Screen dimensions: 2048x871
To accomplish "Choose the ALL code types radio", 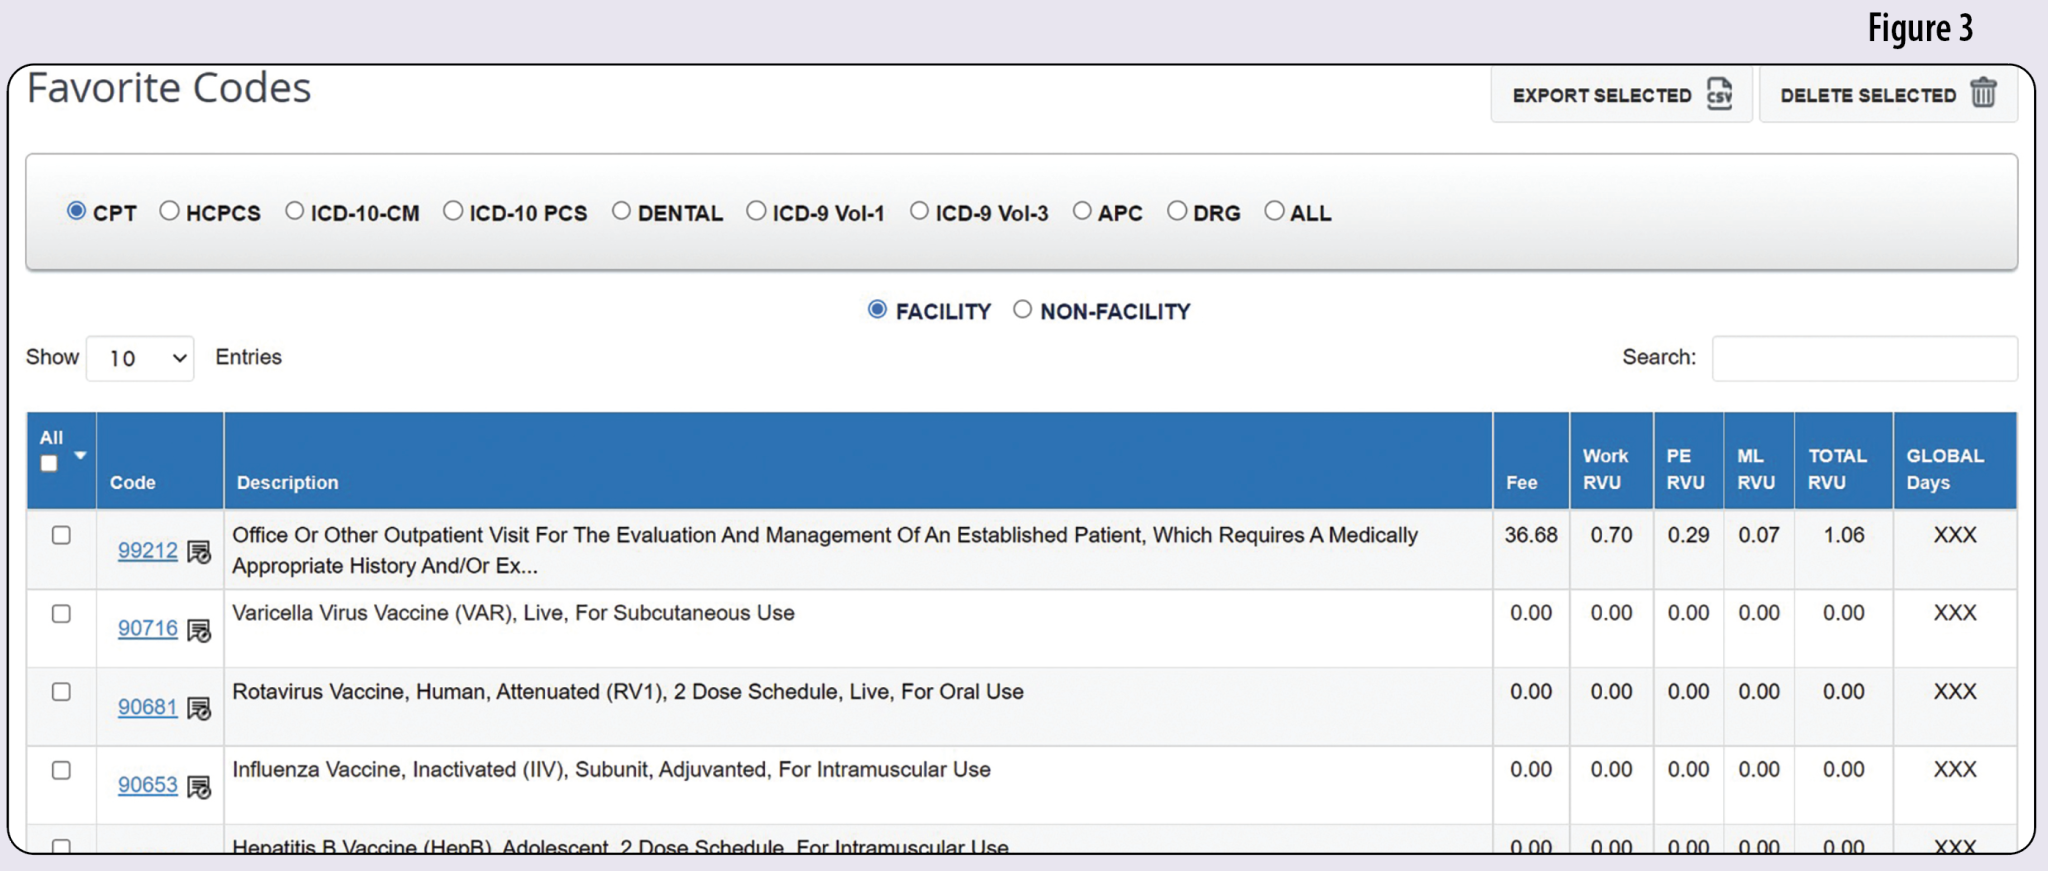I will click(1274, 211).
